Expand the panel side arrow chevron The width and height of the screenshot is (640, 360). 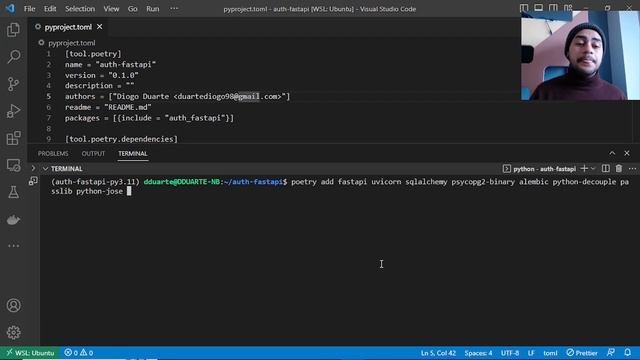(33, 168)
